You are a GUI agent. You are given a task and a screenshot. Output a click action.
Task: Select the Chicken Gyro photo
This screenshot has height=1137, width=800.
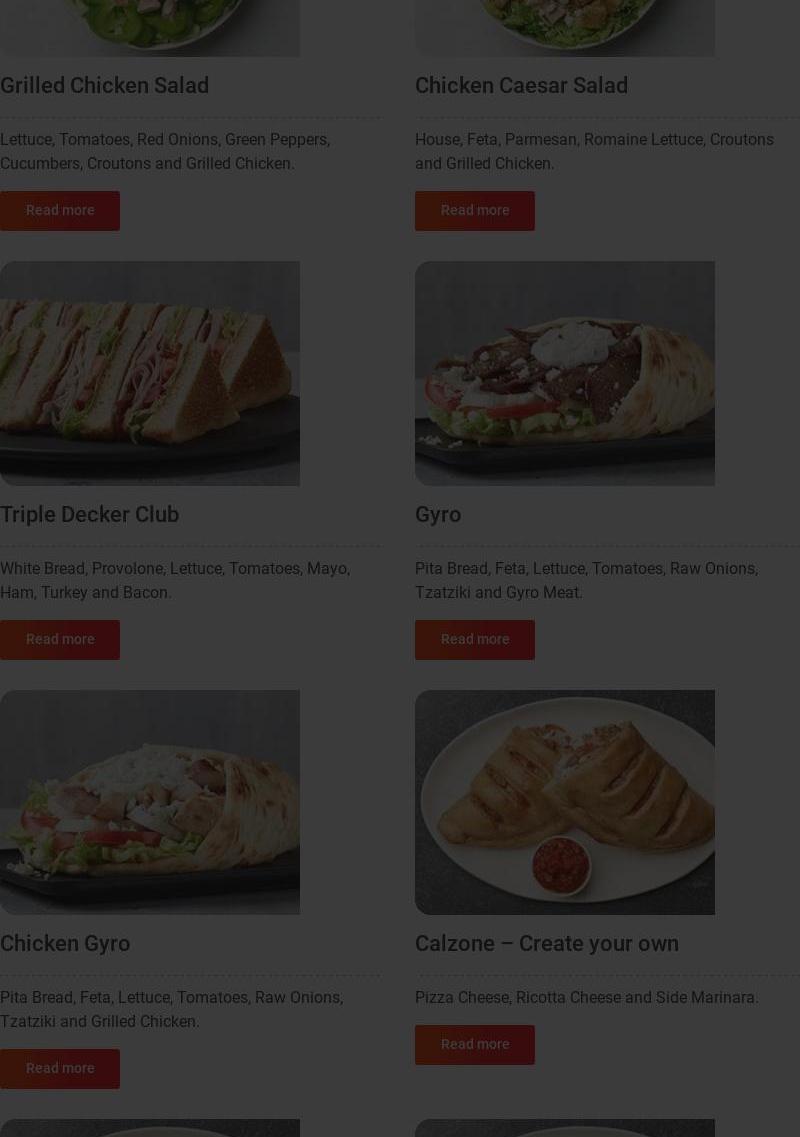coord(149,802)
